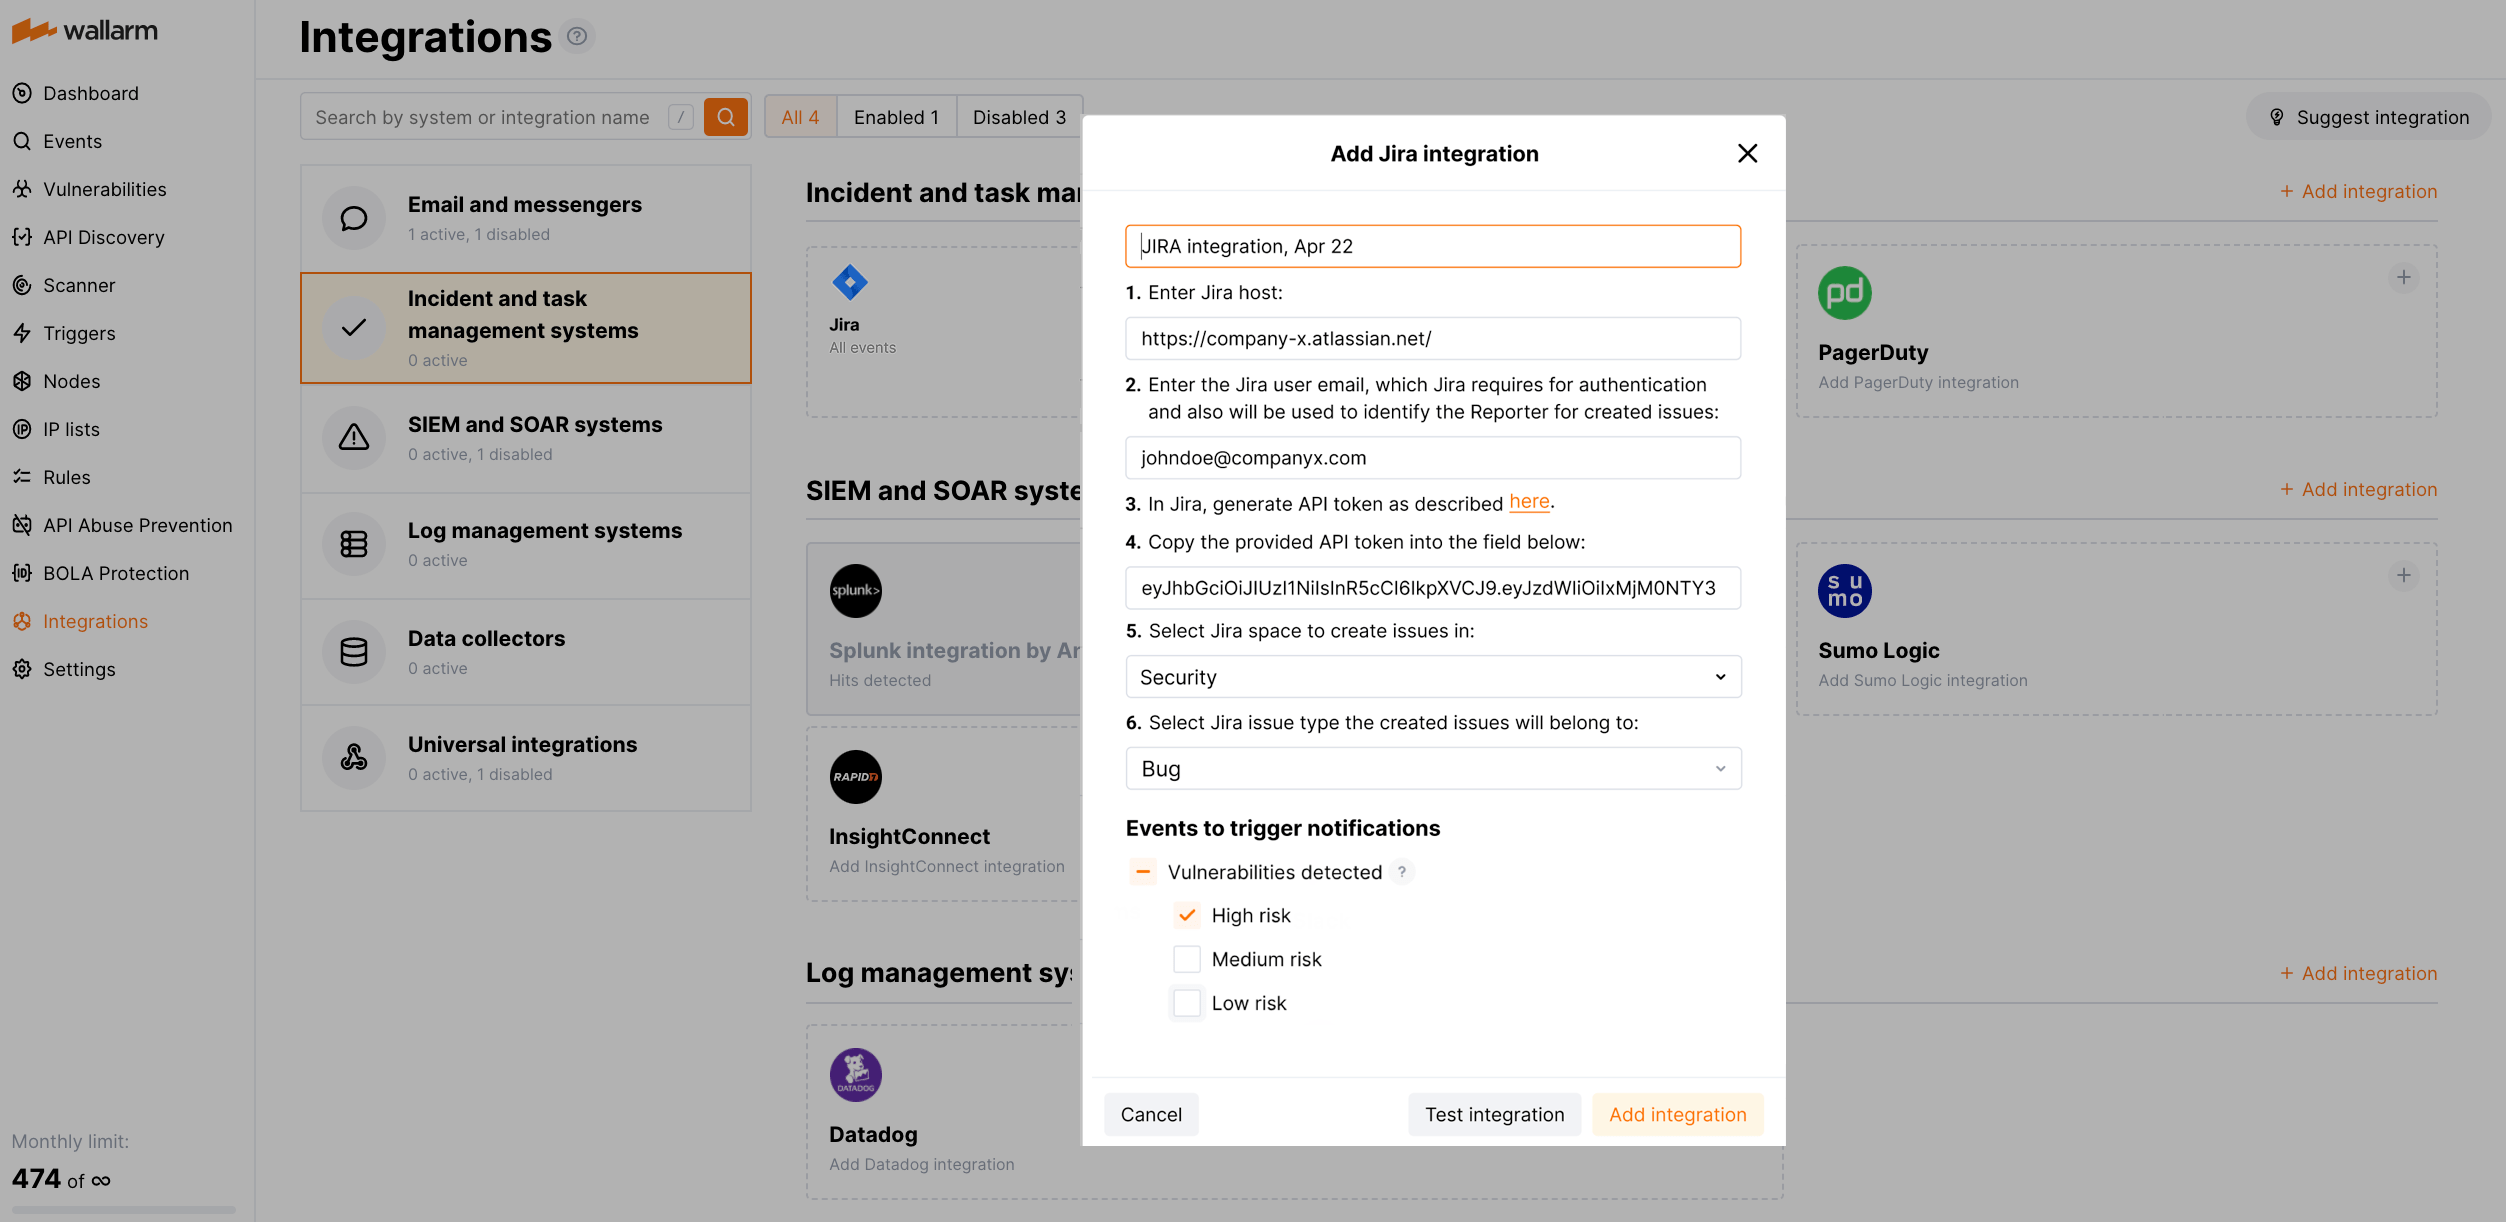The image size is (2506, 1222).
Task: Open Scanner from the sidebar
Action: pos(79,285)
